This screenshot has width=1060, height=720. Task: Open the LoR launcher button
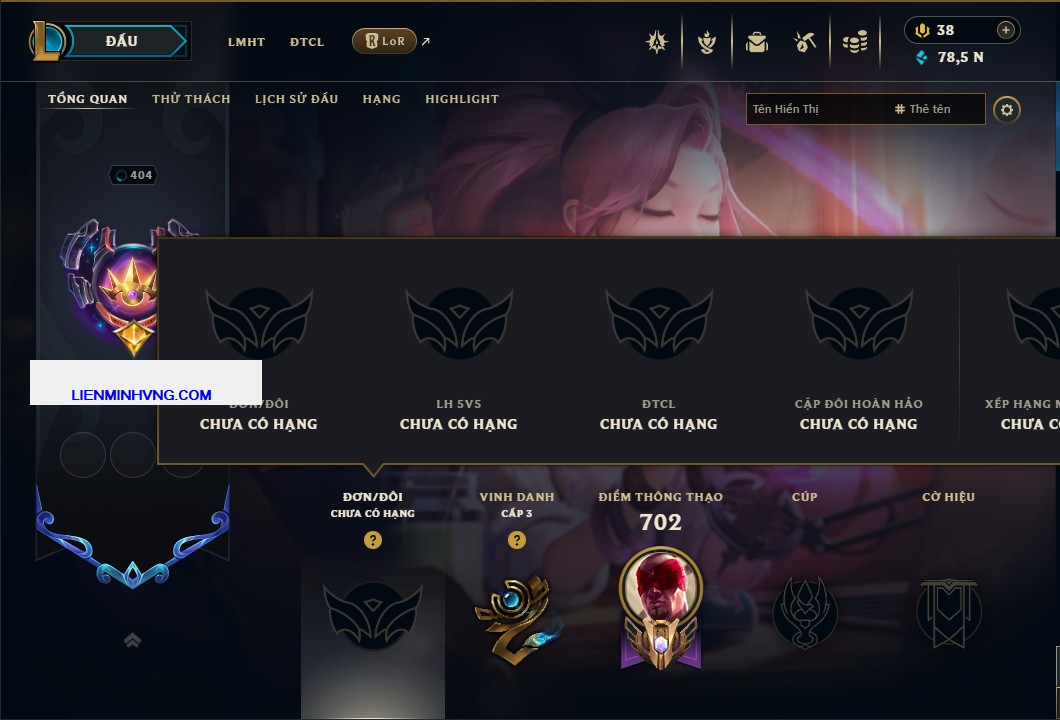click(x=384, y=41)
